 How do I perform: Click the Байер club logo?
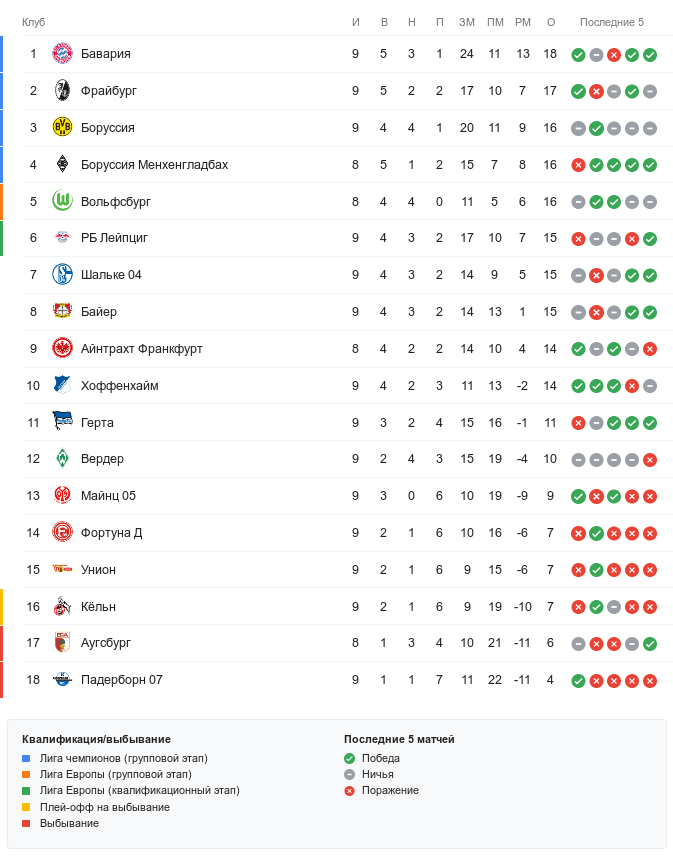(x=63, y=312)
